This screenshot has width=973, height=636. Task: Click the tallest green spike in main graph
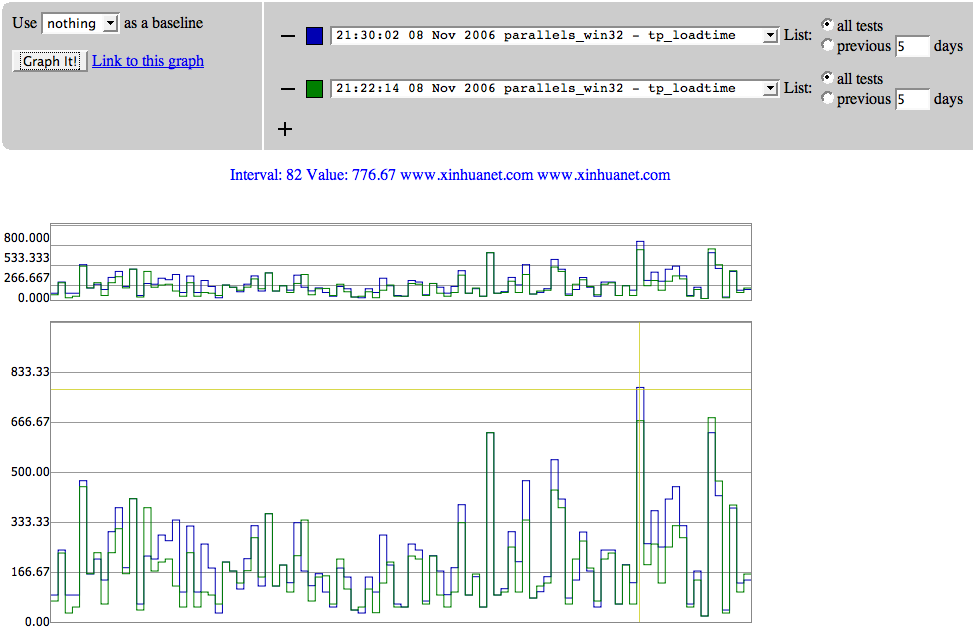tap(711, 419)
